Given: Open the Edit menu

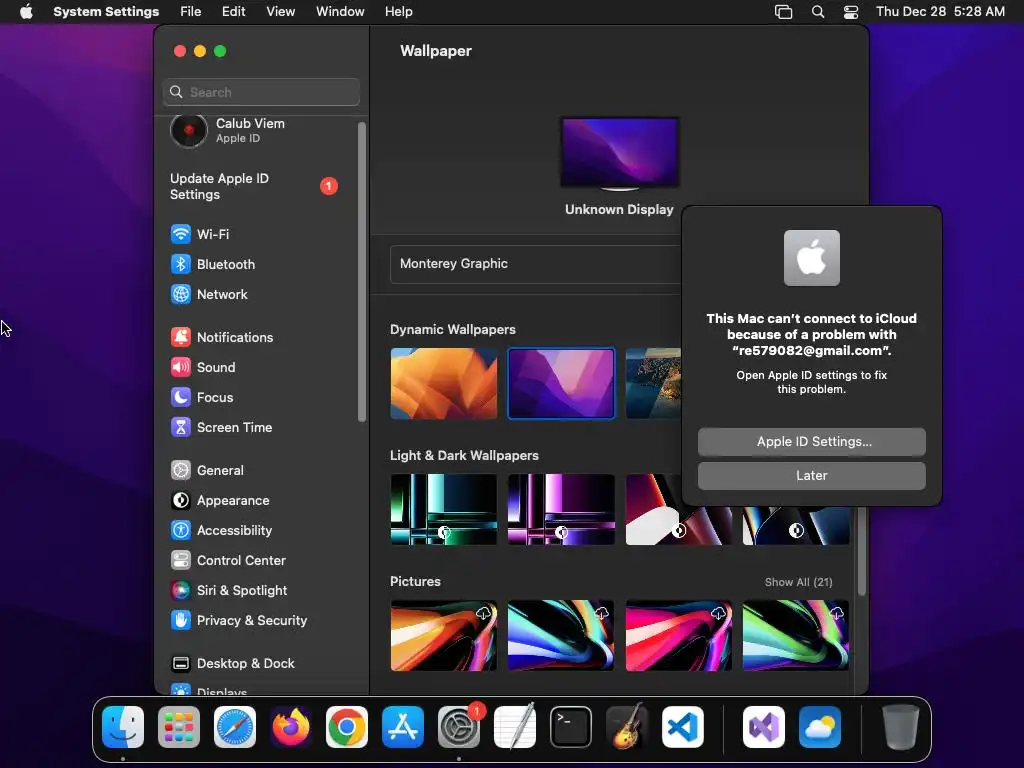Looking at the screenshot, I should (x=233, y=12).
